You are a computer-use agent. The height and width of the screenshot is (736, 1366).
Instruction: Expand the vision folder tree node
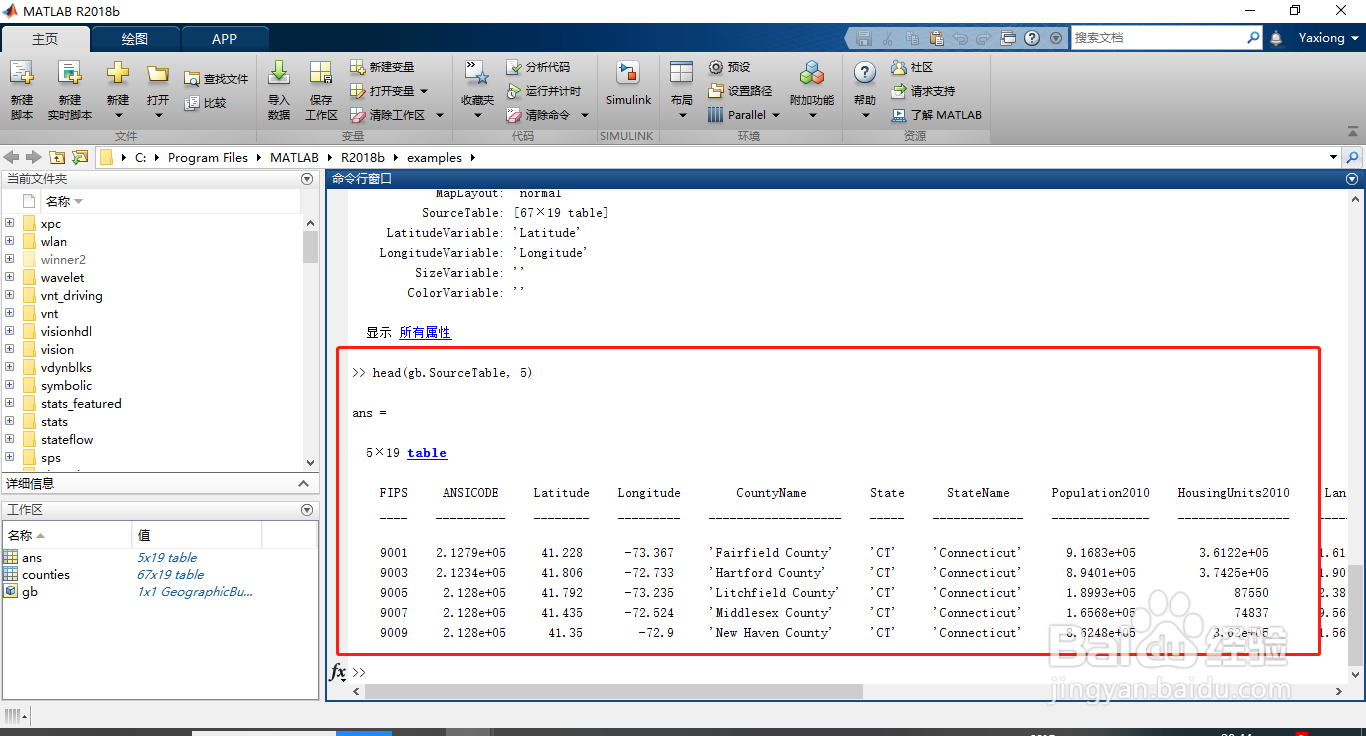click(9, 349)
